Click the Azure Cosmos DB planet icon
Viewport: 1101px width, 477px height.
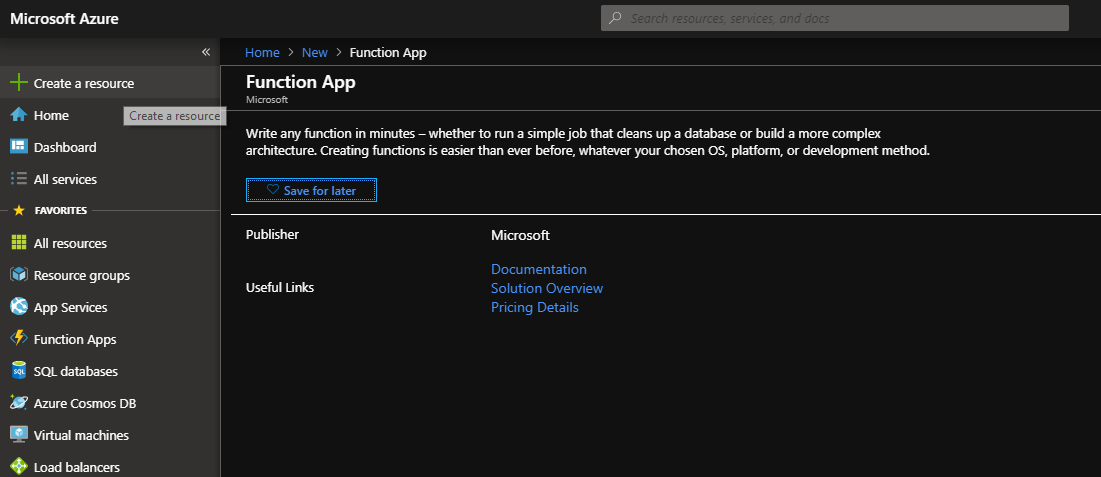[19, 403]
